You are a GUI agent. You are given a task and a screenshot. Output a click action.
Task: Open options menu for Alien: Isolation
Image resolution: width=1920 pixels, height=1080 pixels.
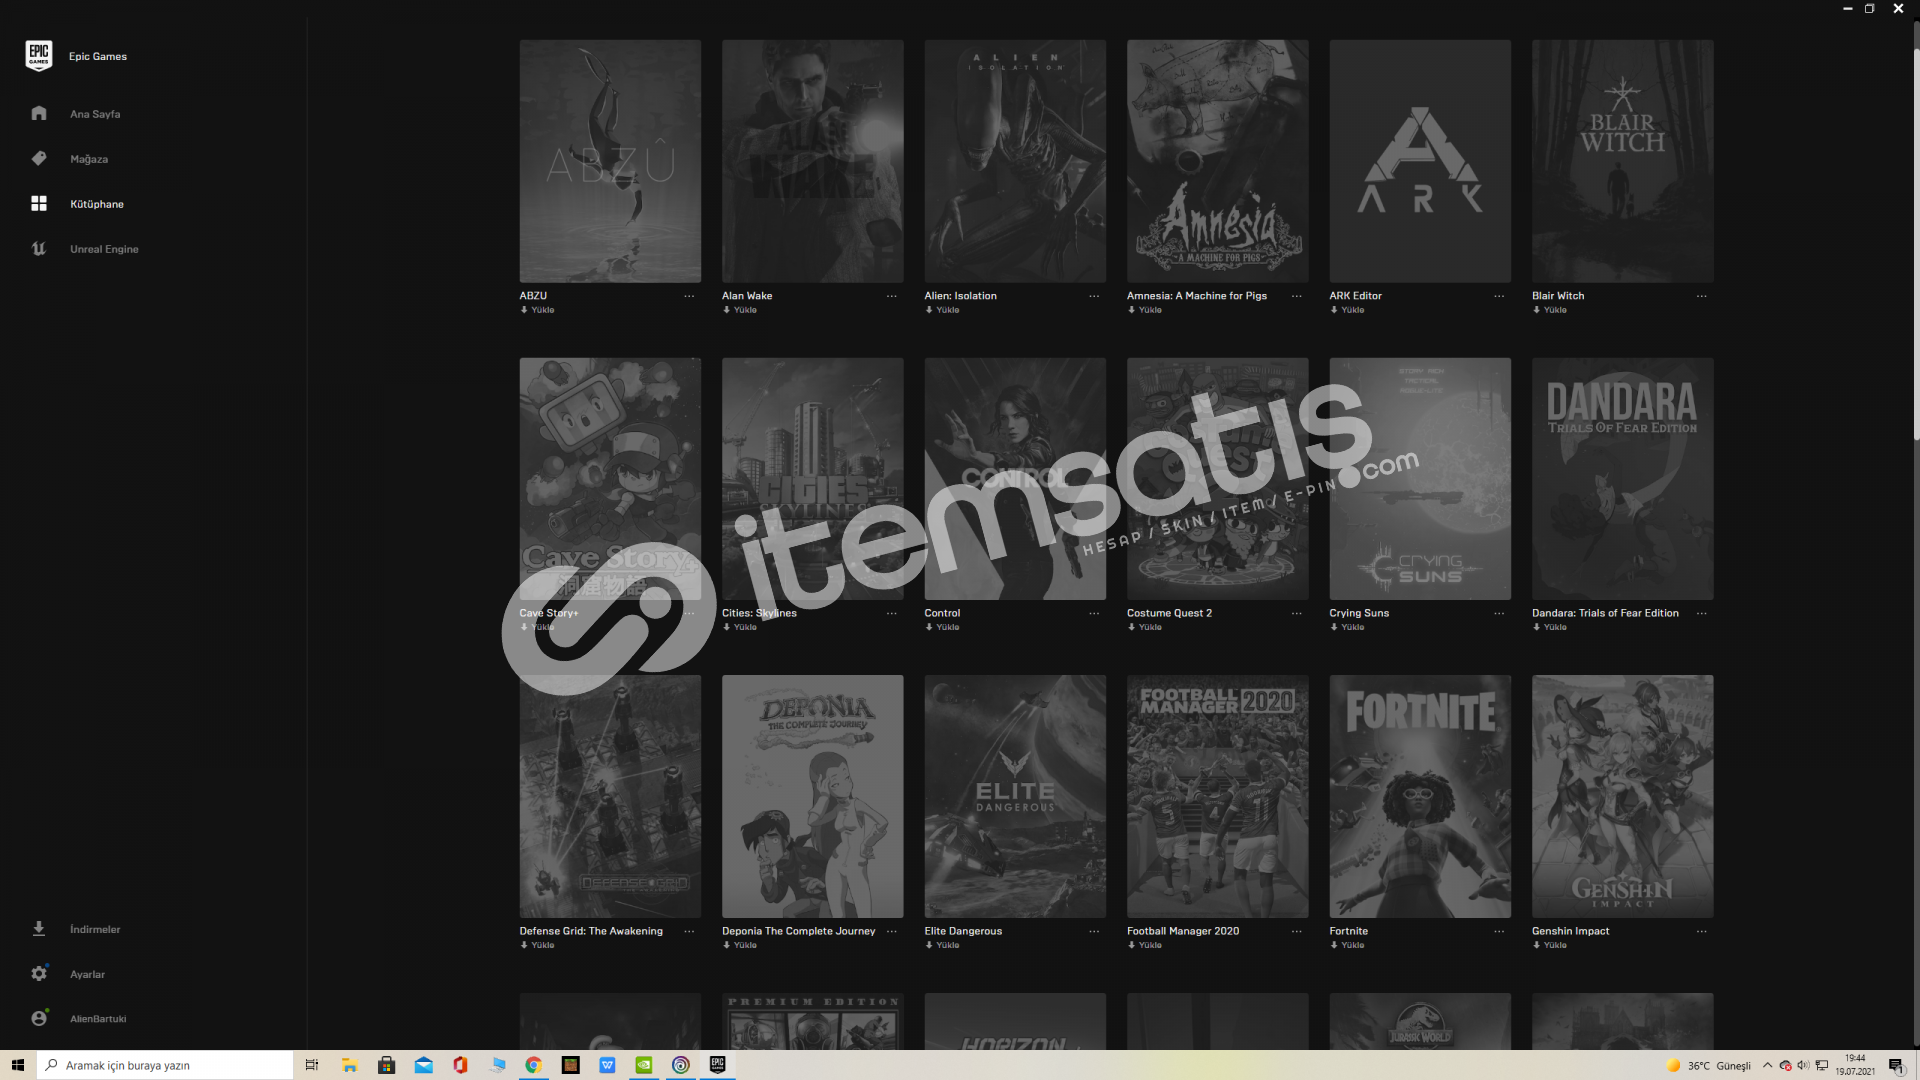(x=1094, y=296)
